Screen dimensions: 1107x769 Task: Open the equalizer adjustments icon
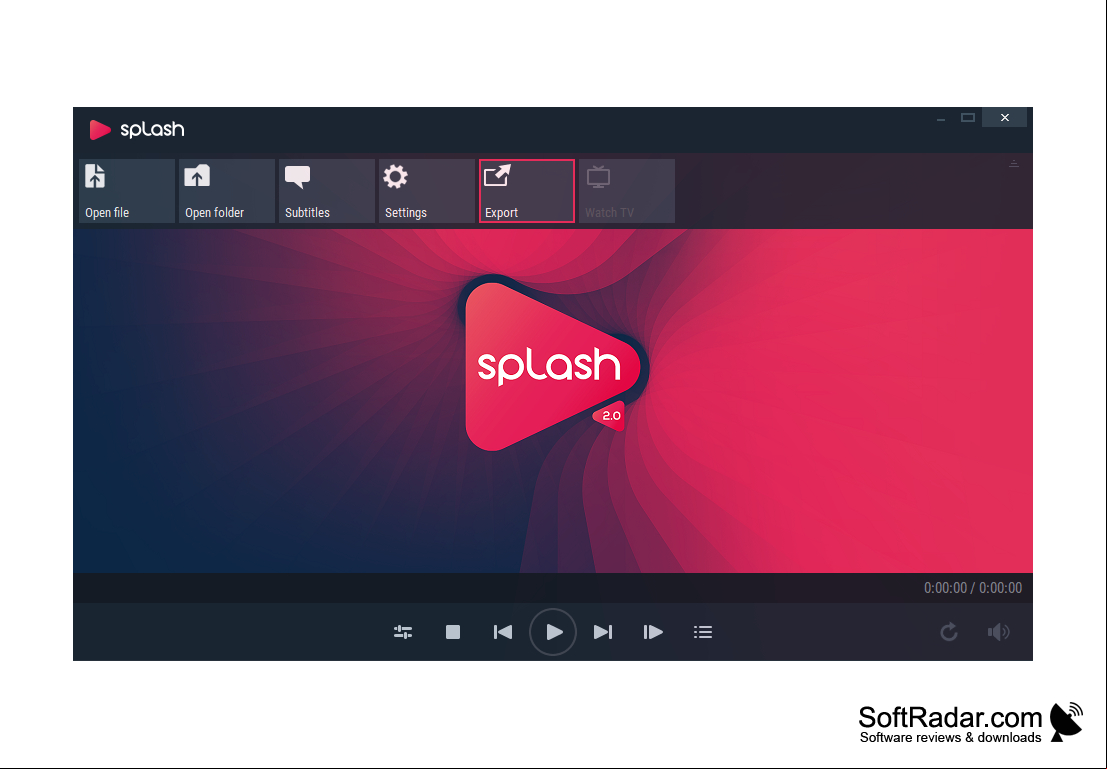tap(403, 632)
